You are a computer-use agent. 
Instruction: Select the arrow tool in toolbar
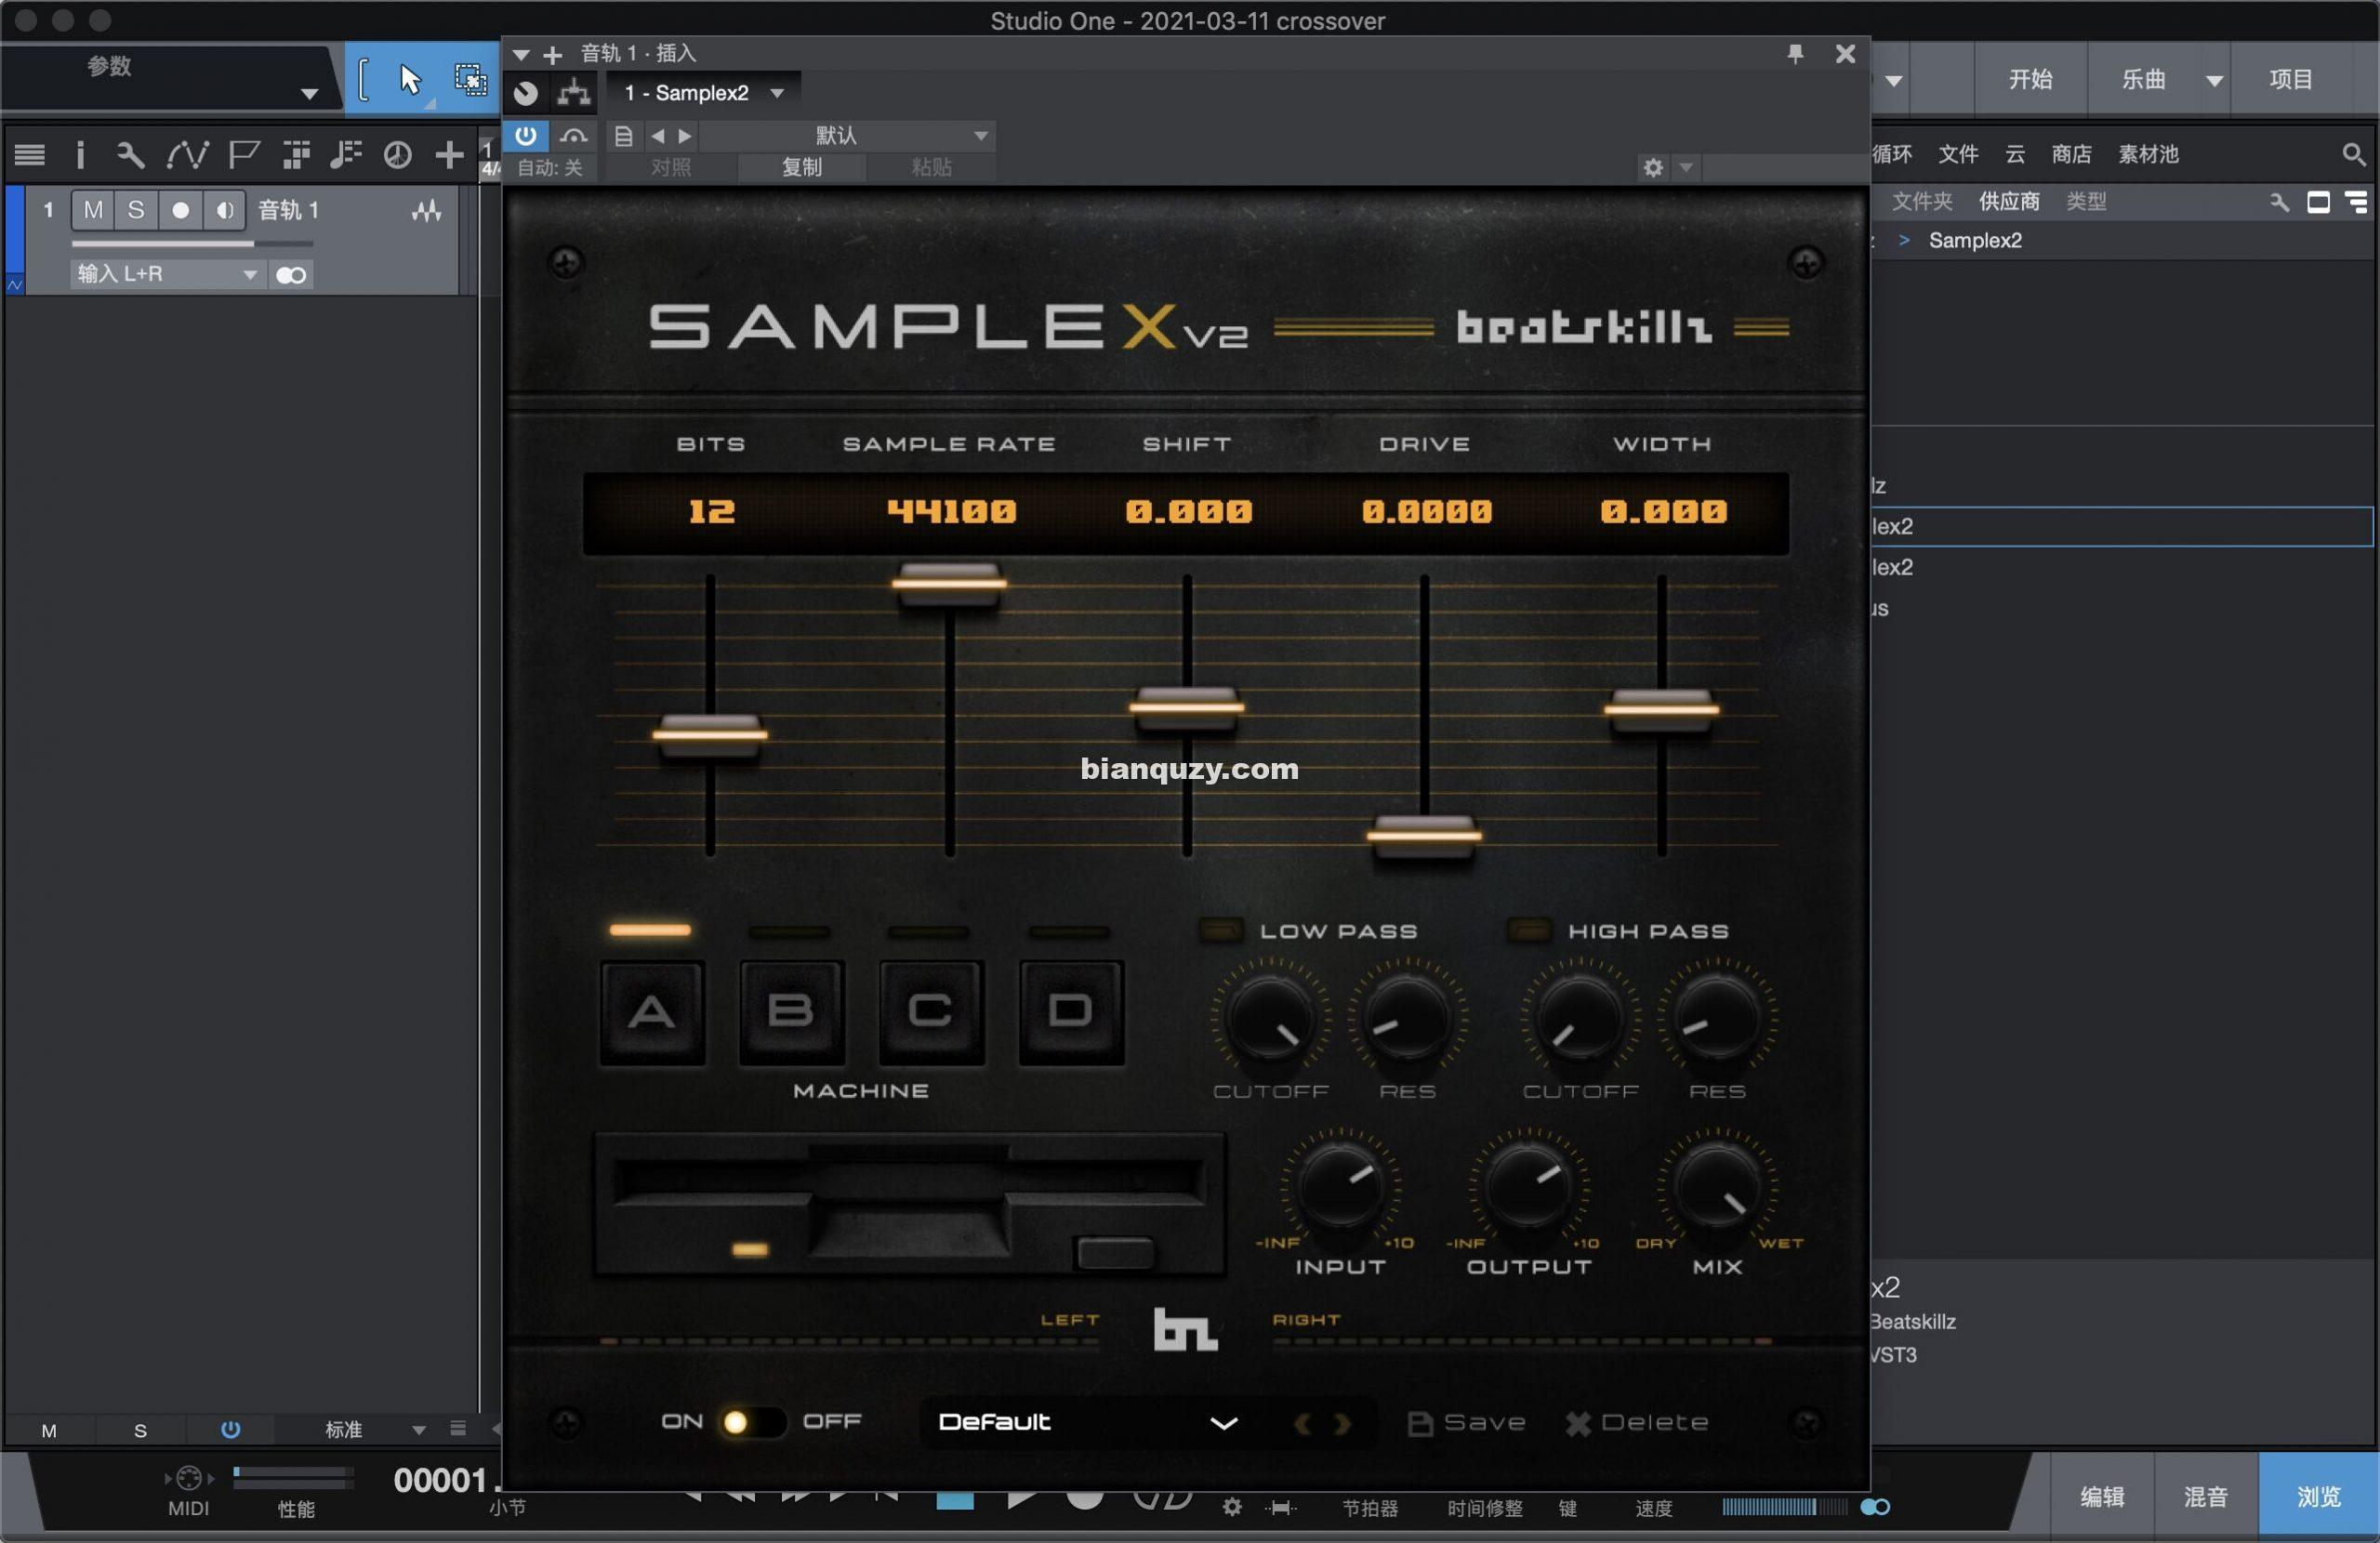click(x=410, y=79)
